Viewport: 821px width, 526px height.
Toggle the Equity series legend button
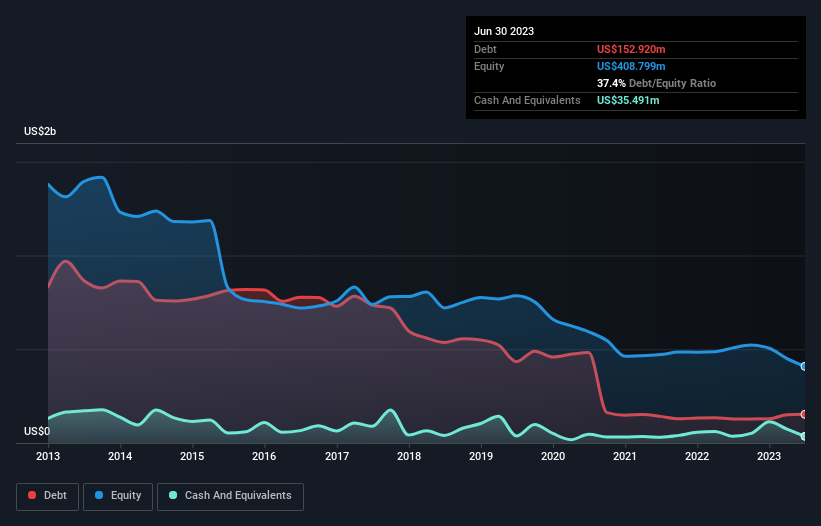pos(118,496)
